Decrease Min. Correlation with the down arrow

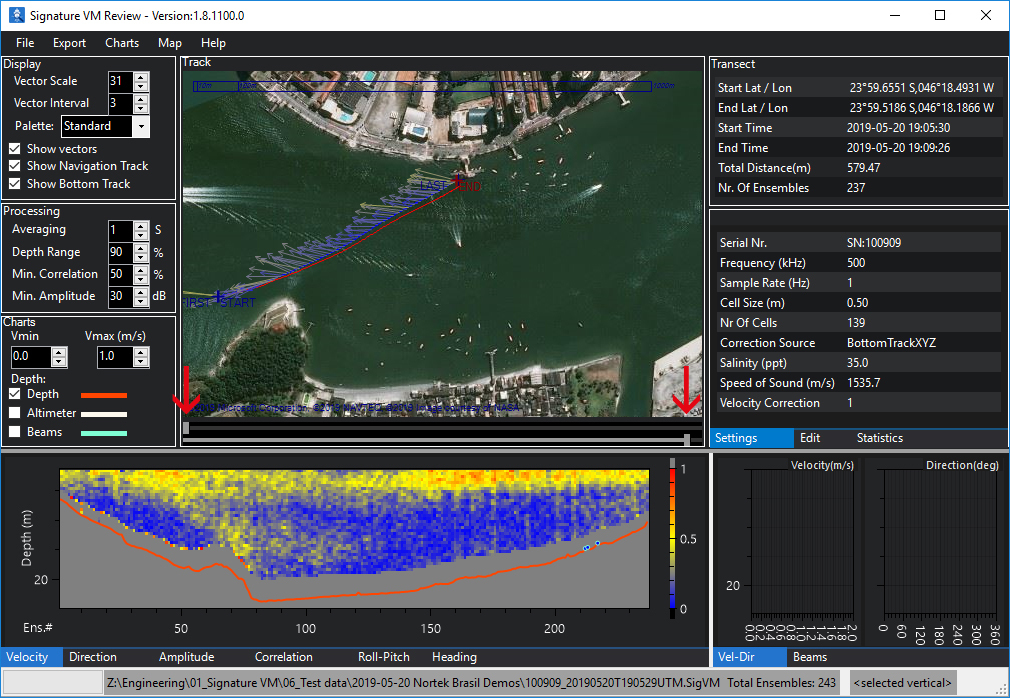tap(141, 279)
